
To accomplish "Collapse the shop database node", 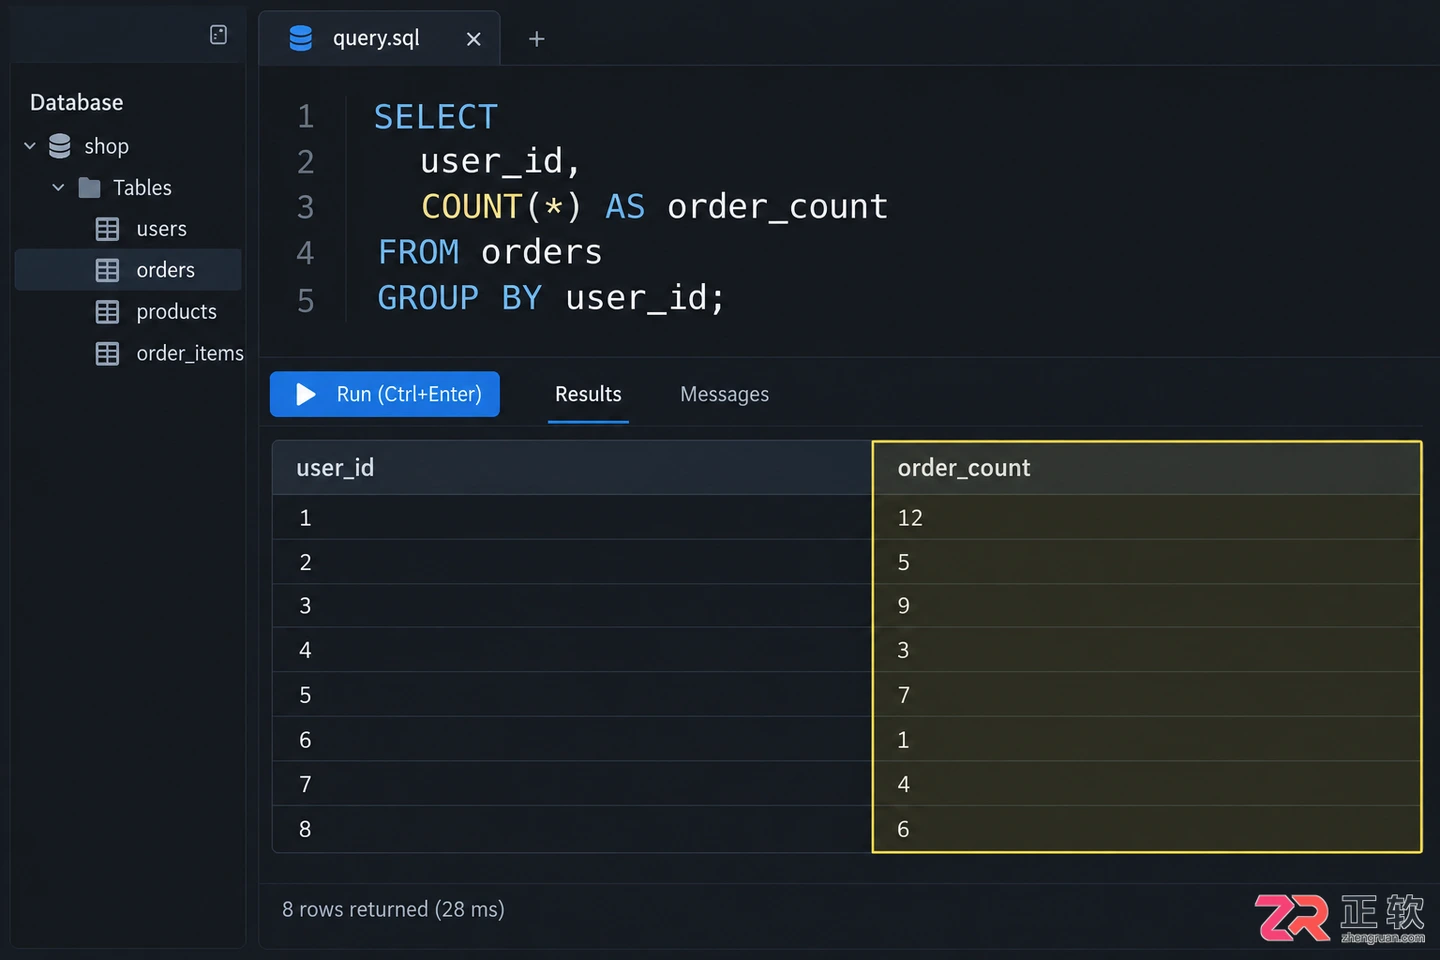I will coord(30,146).
